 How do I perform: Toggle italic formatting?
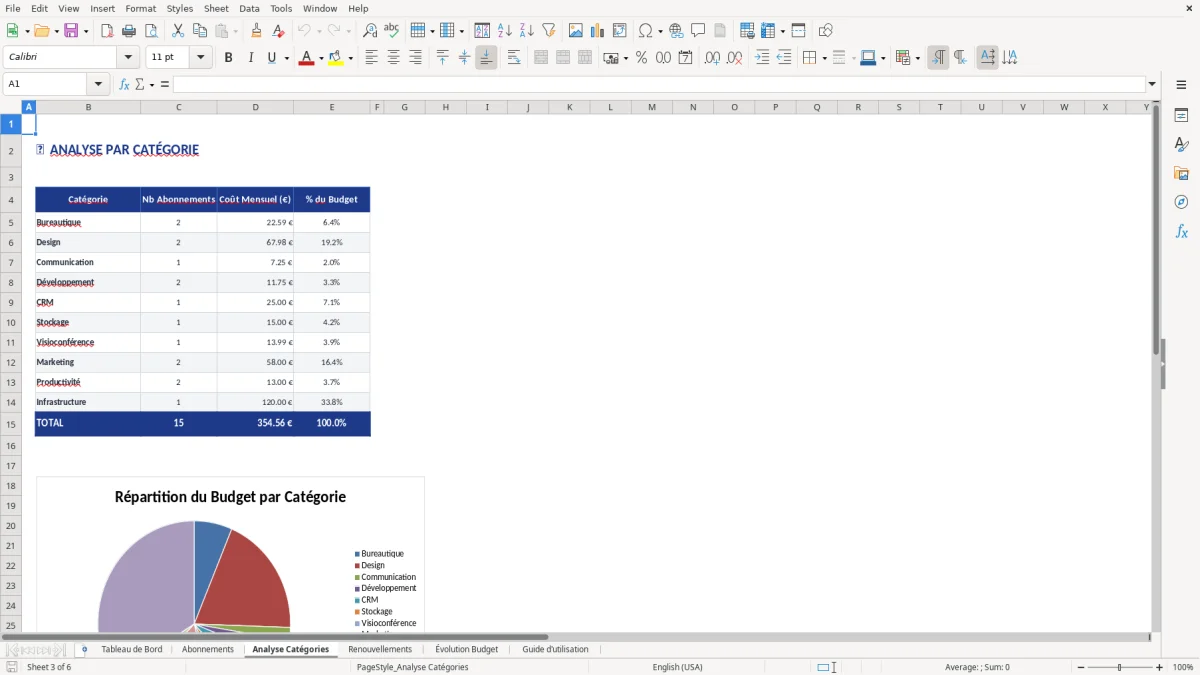coord(250,57)
